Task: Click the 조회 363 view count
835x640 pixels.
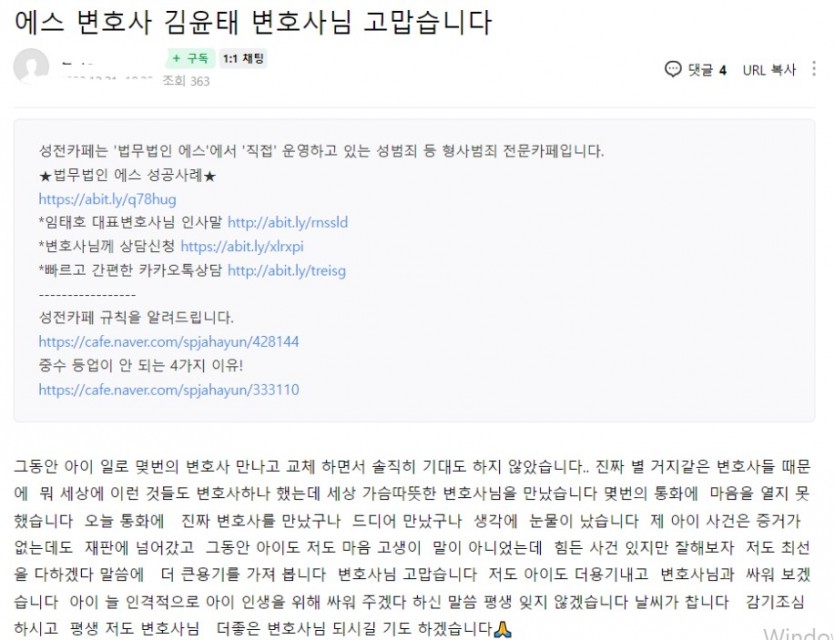Action: [x=186, y=81]
